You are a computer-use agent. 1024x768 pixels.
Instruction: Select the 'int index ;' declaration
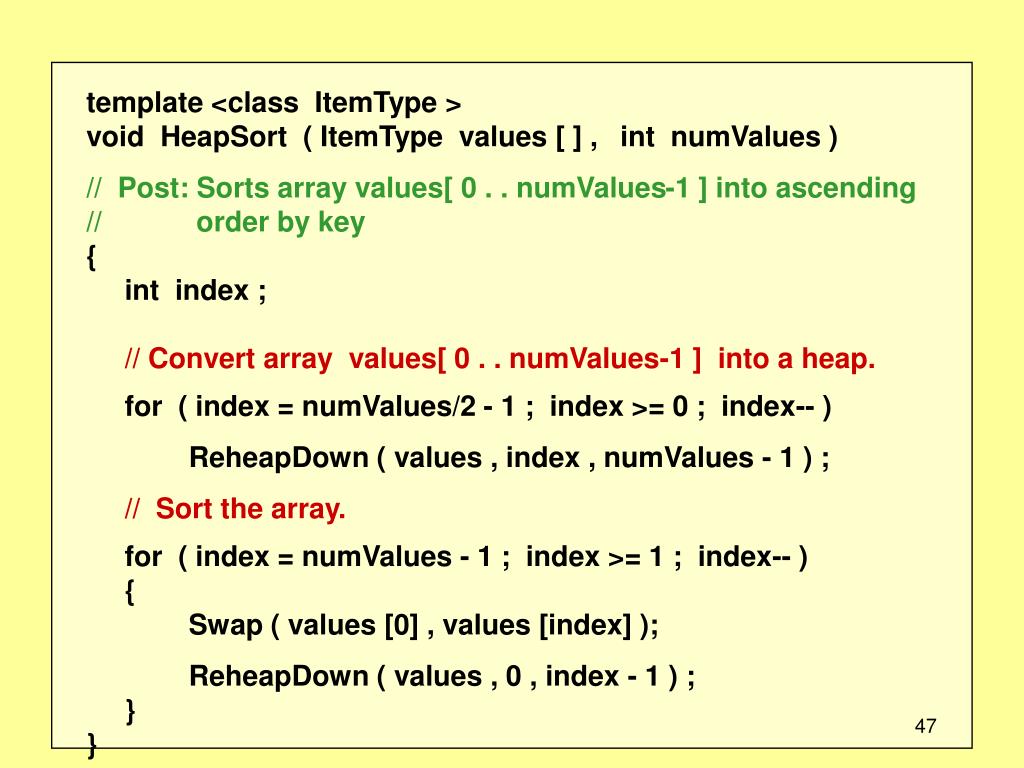[x=195, y=291]
